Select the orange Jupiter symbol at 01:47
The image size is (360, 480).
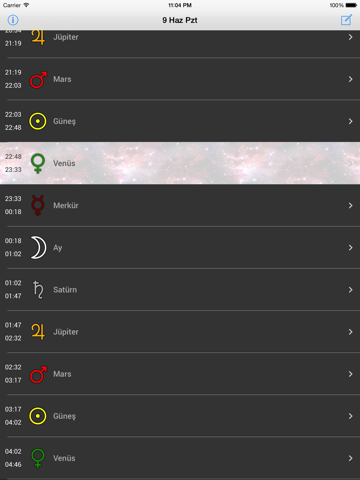point(38,332)
